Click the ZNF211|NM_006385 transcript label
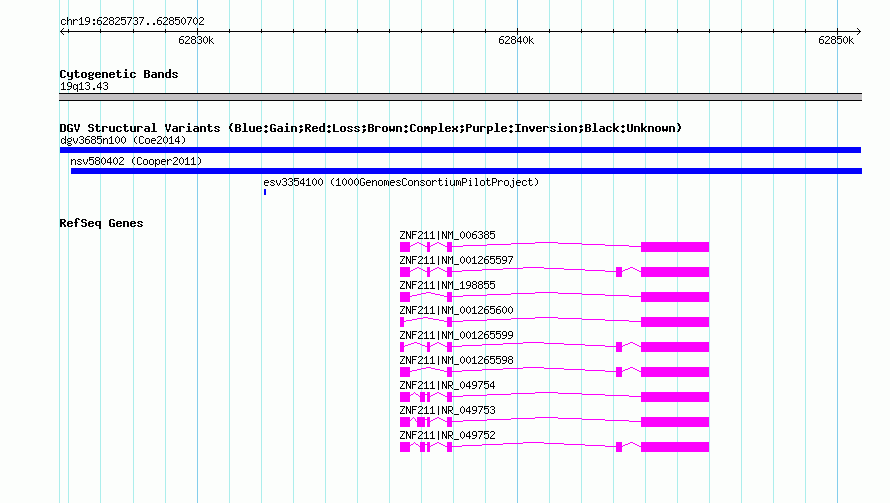The height and width of the screenshot is (503, 890). (x=447, y=235)
